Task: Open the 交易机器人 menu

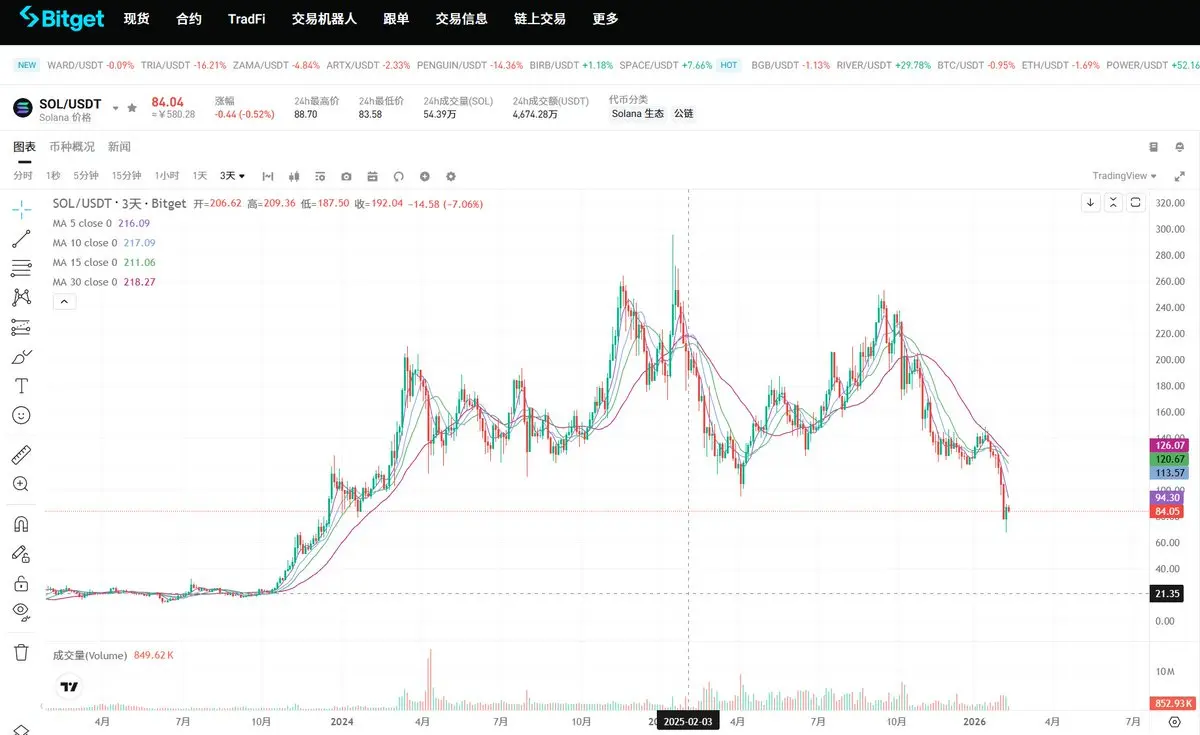Action: tap(324, 19)
